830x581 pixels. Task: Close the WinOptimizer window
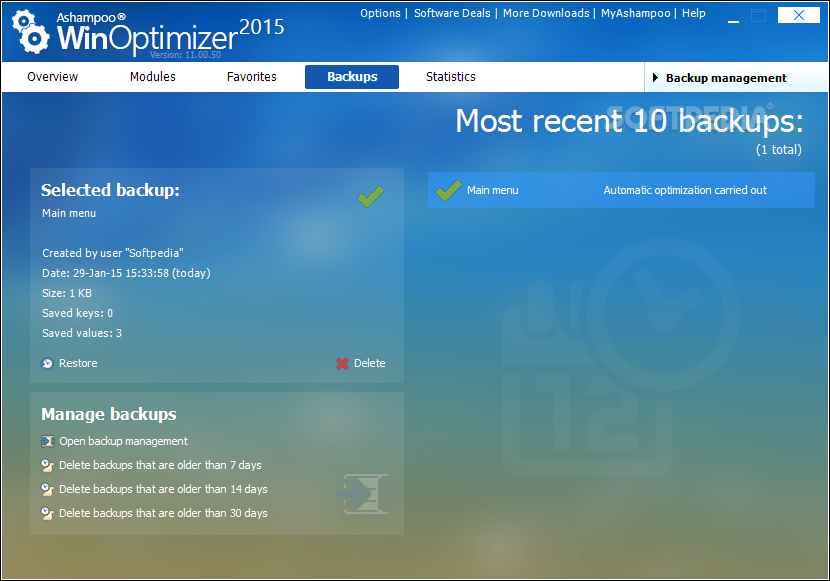click(x=799, y=15)
